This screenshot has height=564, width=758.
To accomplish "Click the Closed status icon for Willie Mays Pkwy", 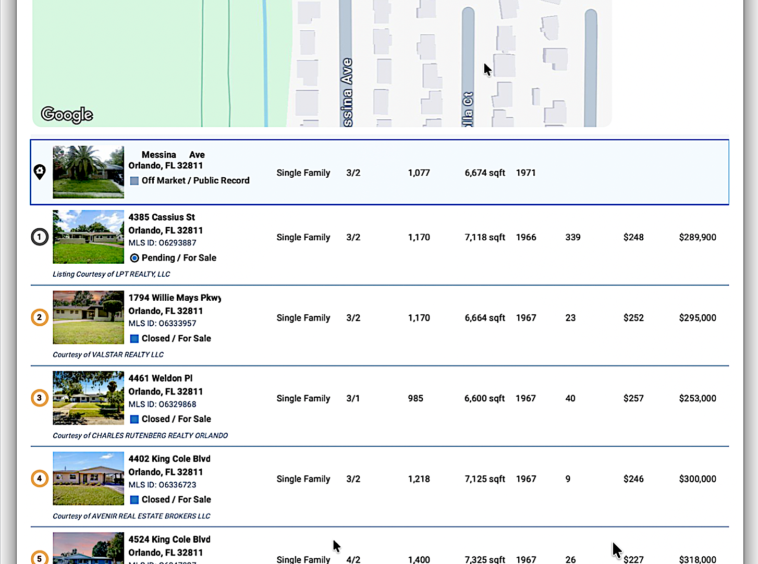I will (134, 339).
